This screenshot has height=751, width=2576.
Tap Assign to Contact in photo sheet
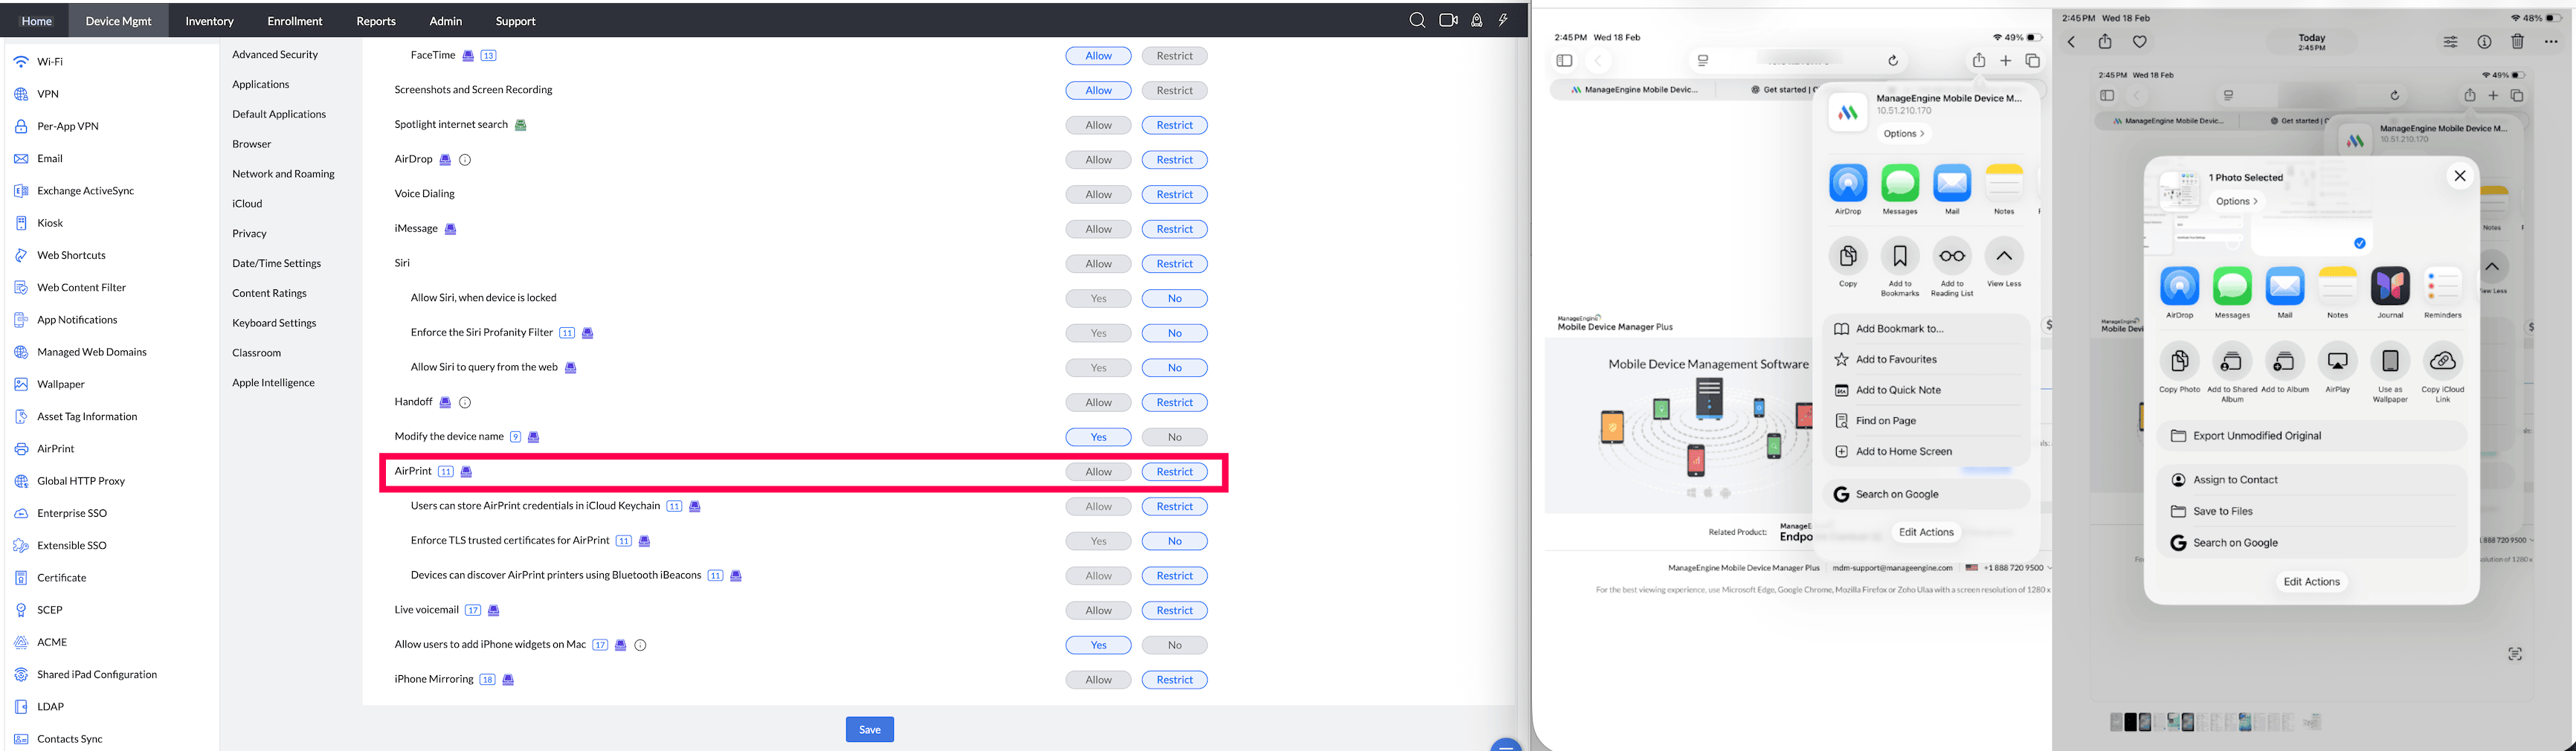2312,480
